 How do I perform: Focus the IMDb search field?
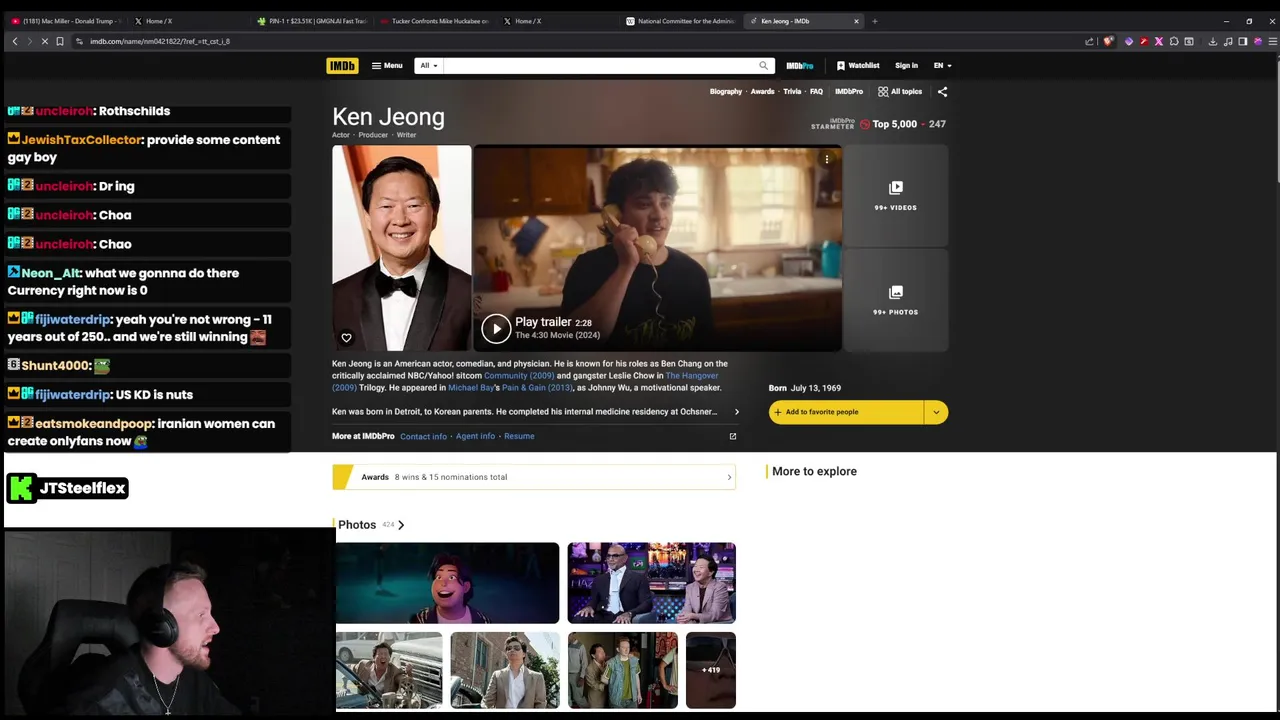click(598, 66)
